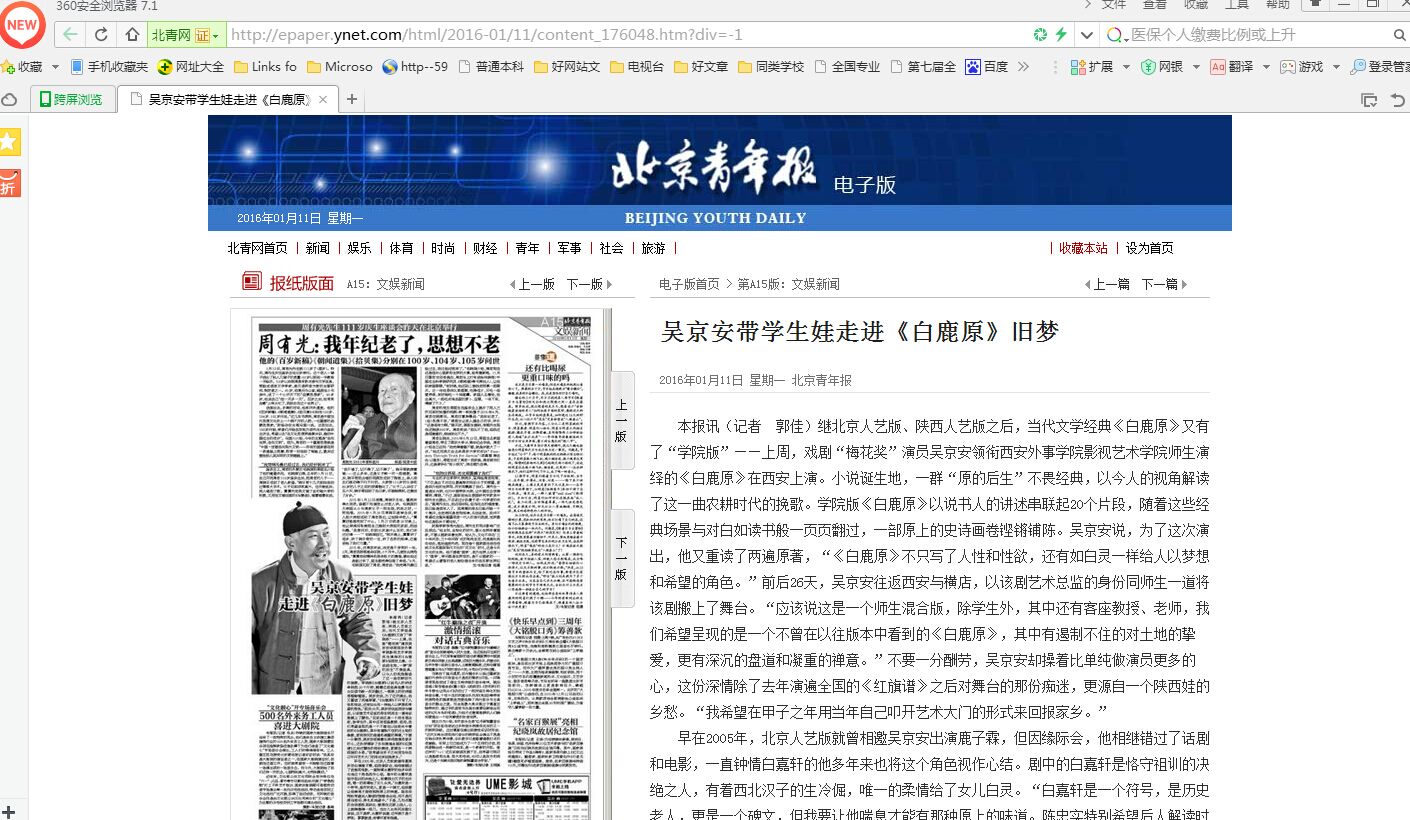The height and width of the screenshot is (820, 1410).
Task: Open the 好网站文 bookmark folder
Action: 567,67
